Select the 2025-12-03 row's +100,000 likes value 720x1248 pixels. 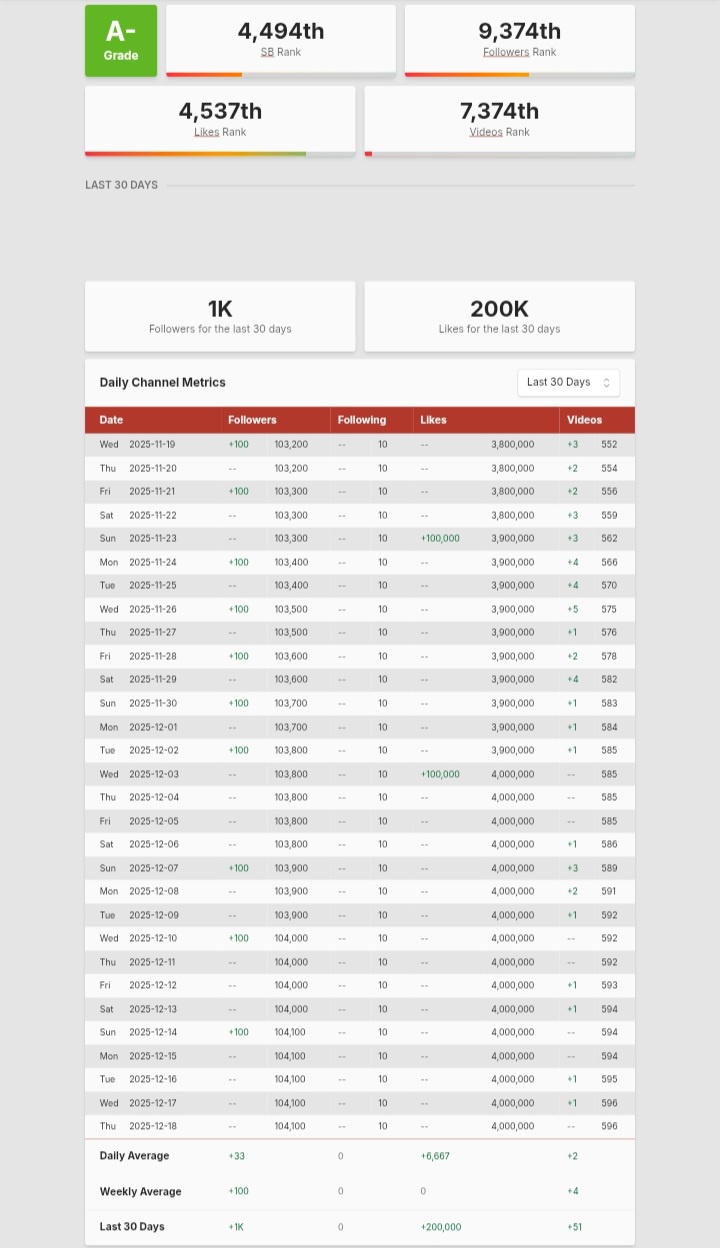[440, 774]
